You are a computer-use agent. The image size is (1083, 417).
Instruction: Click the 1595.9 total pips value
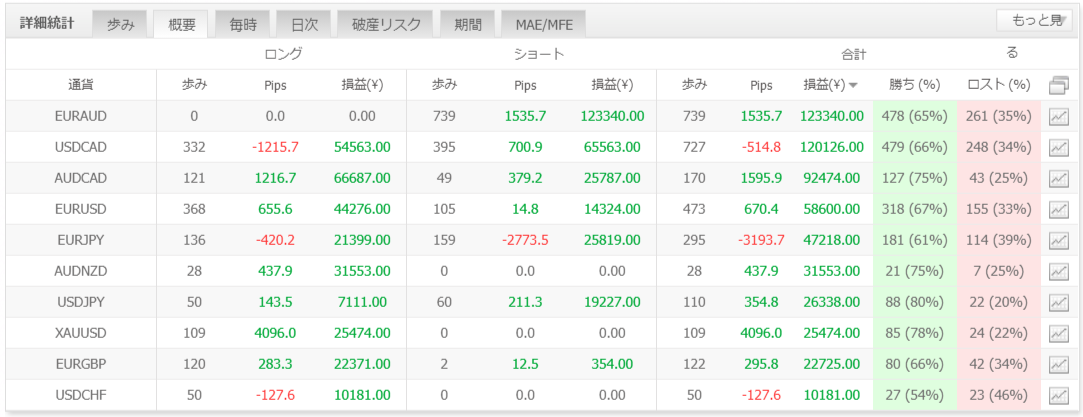(762, 178)
